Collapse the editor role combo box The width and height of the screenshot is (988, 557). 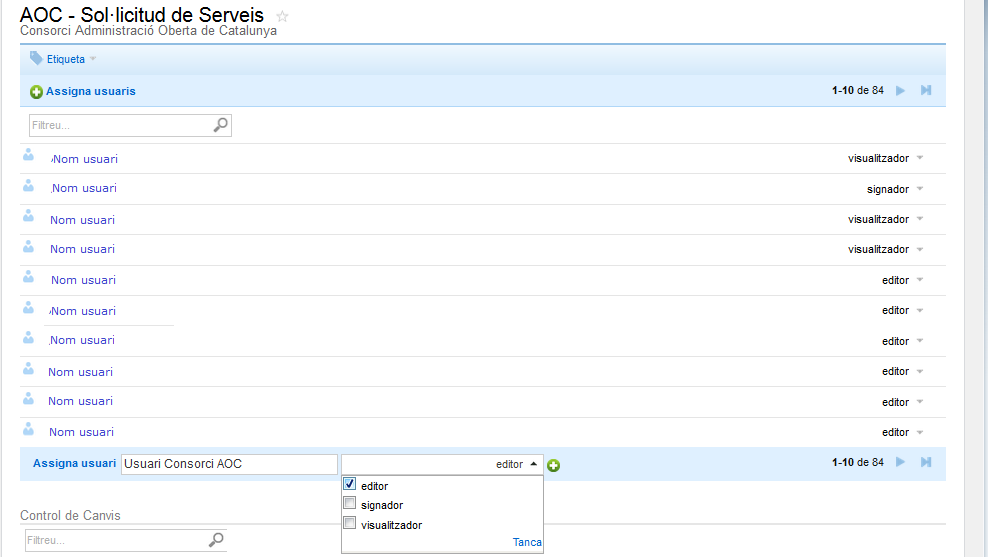pos(533,464)
